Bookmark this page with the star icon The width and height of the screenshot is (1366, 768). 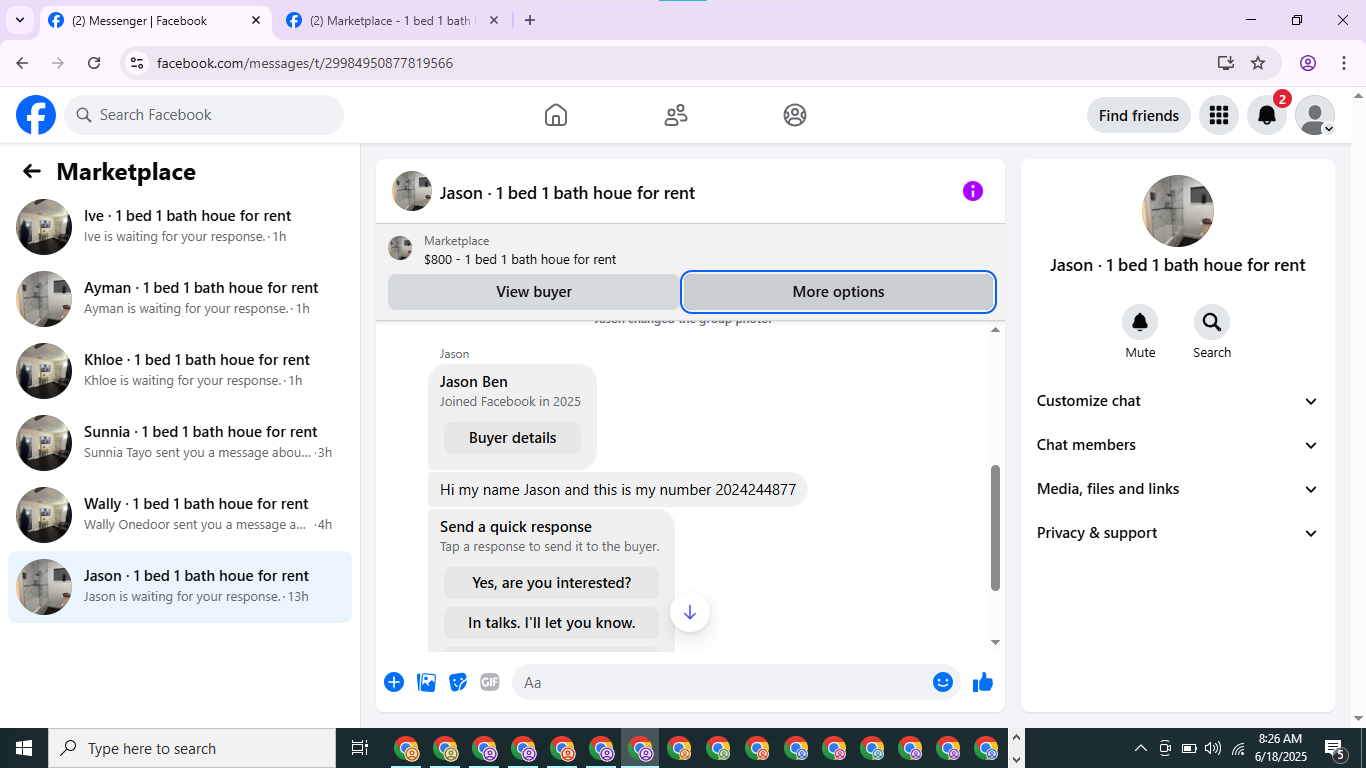[x=1258, y=63]
